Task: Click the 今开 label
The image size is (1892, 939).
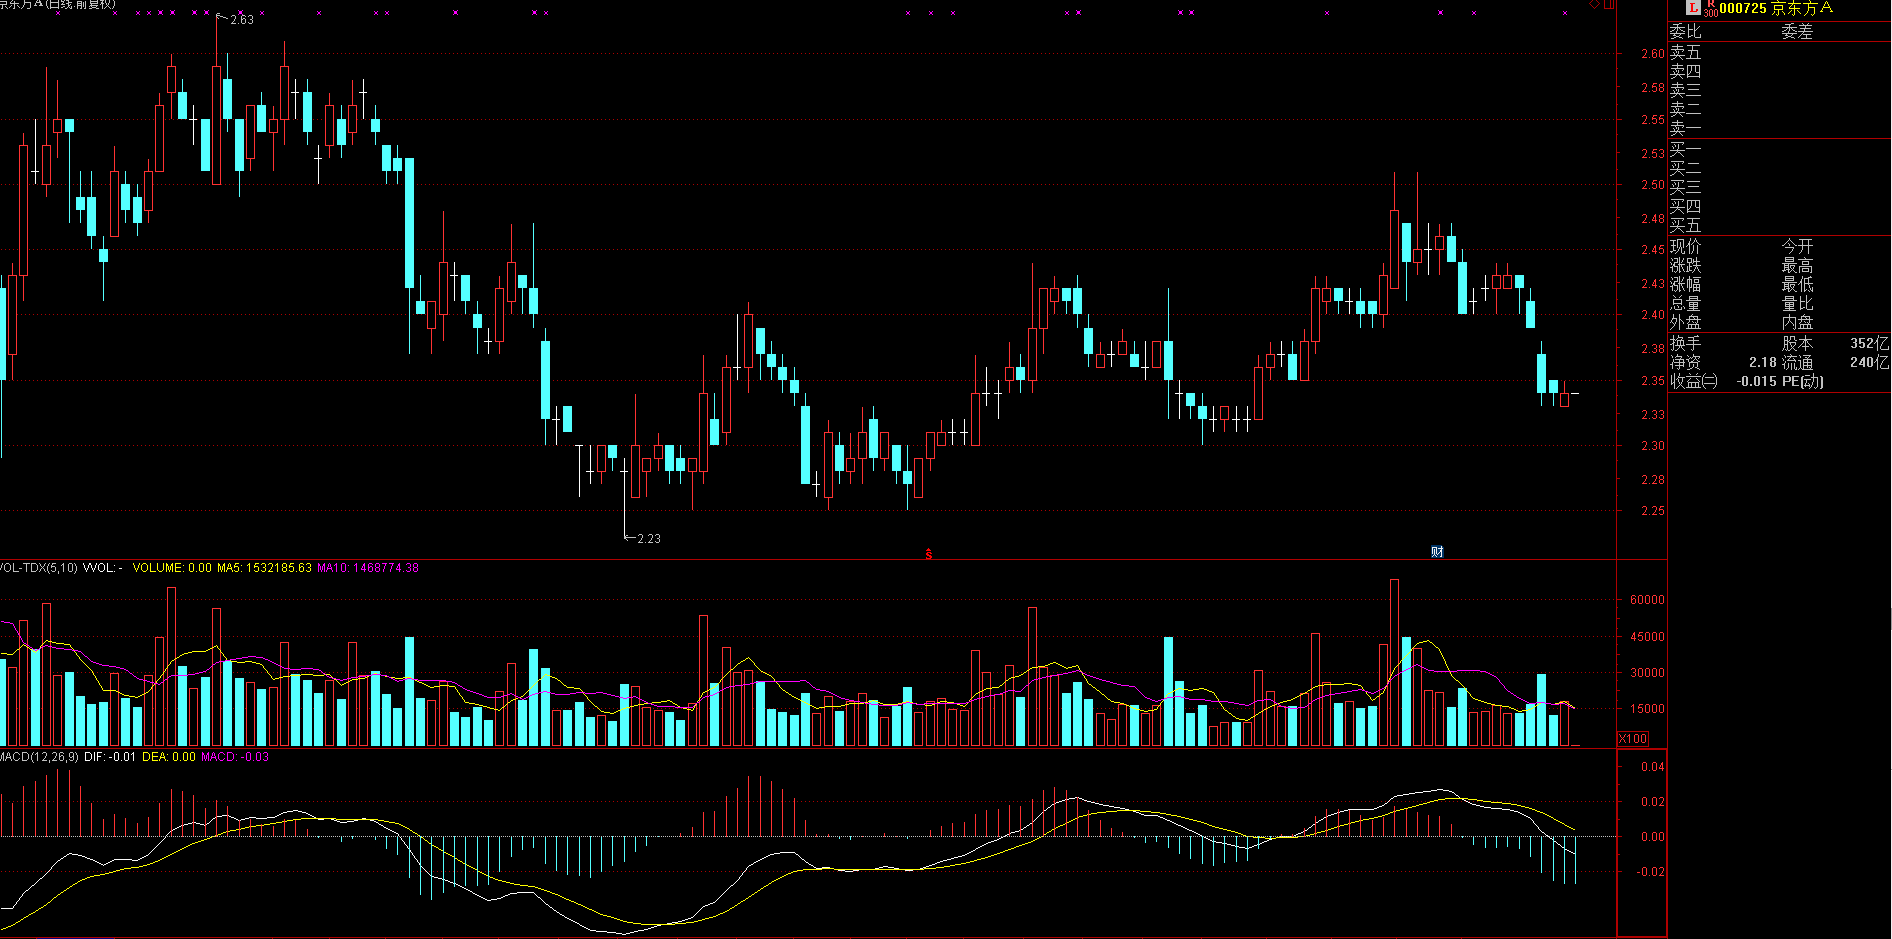Action: [1797, 246]
